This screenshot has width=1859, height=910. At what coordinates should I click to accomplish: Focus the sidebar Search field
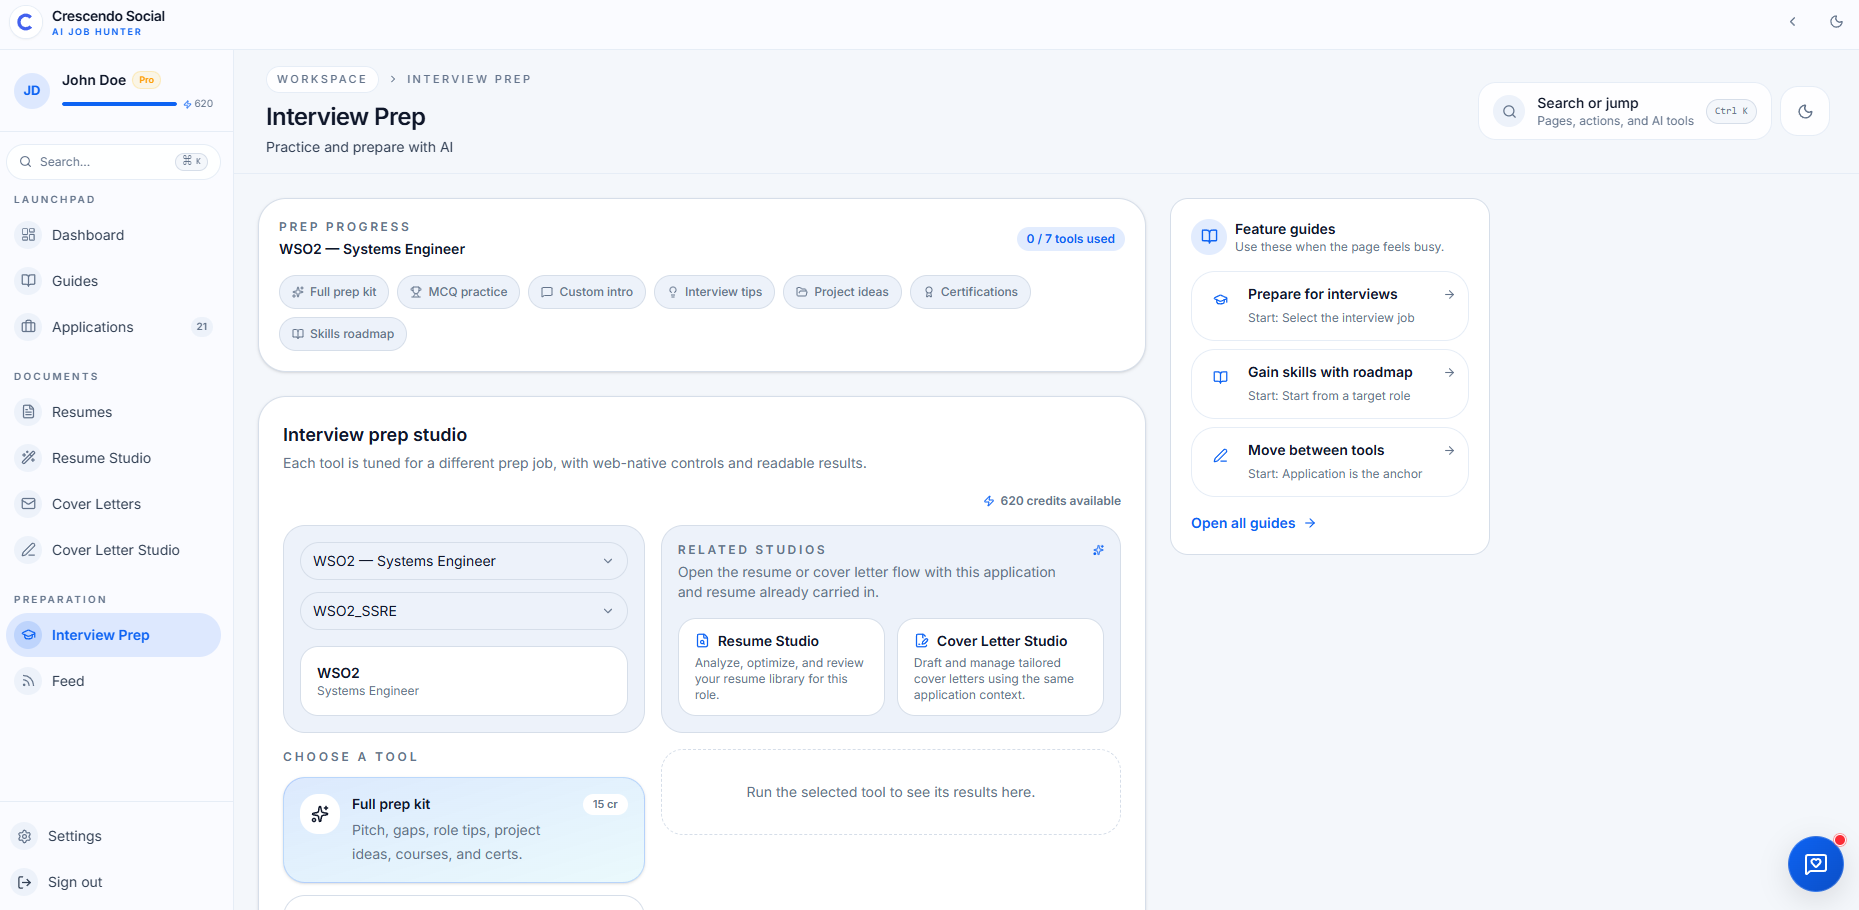(114, 162)
